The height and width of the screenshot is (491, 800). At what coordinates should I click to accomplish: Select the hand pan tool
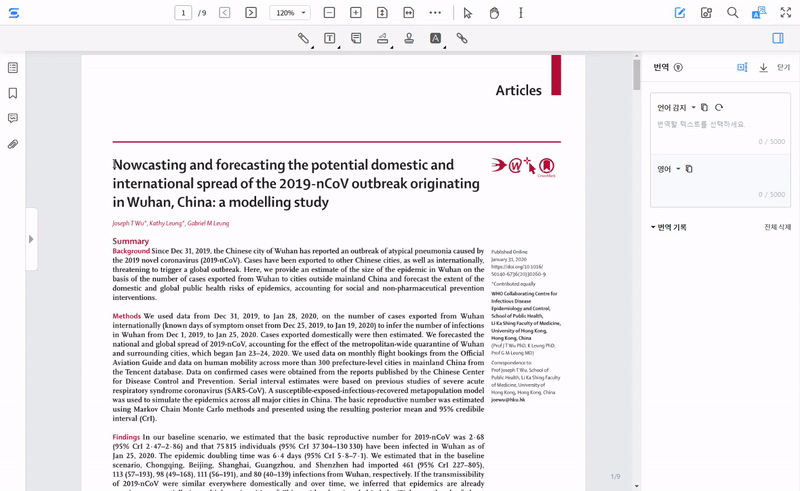[x=494, y=13]
